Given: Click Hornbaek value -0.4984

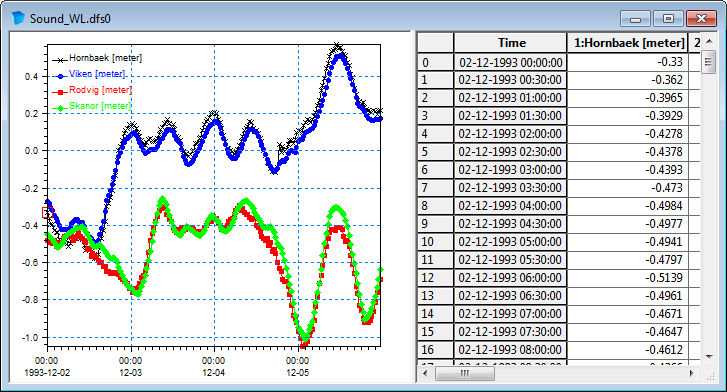Looking at the screenshot, I should [628, 206].
